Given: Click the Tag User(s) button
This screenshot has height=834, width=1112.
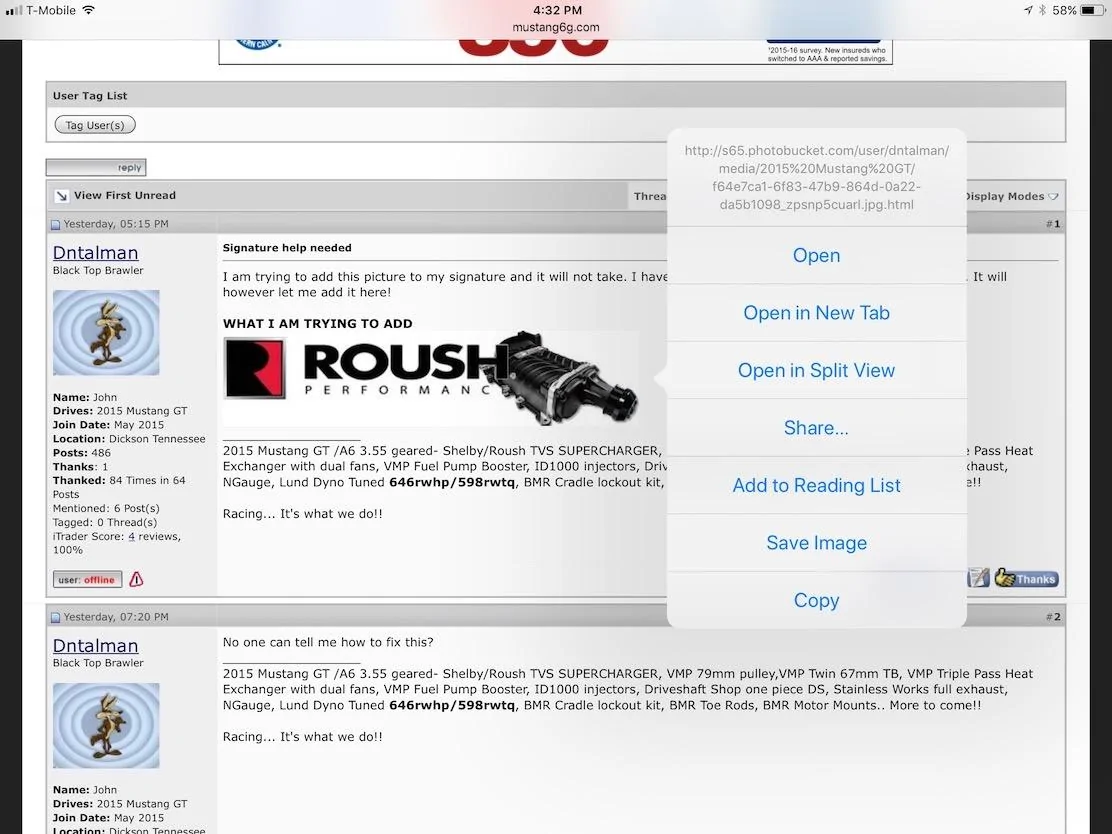Looking at the screenshot, I should (x=95, y=125).
